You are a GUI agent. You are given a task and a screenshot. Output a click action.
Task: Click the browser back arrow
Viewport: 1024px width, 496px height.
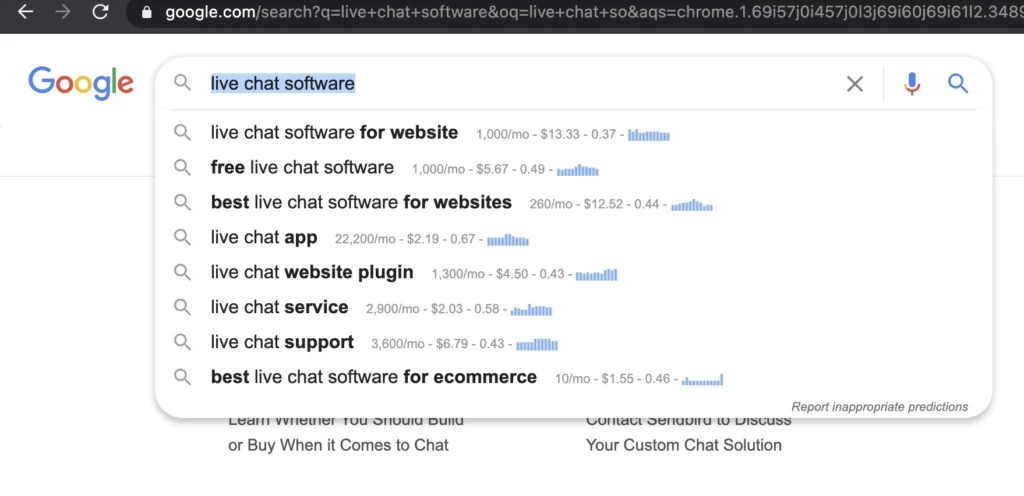click(x=26, y=13)
